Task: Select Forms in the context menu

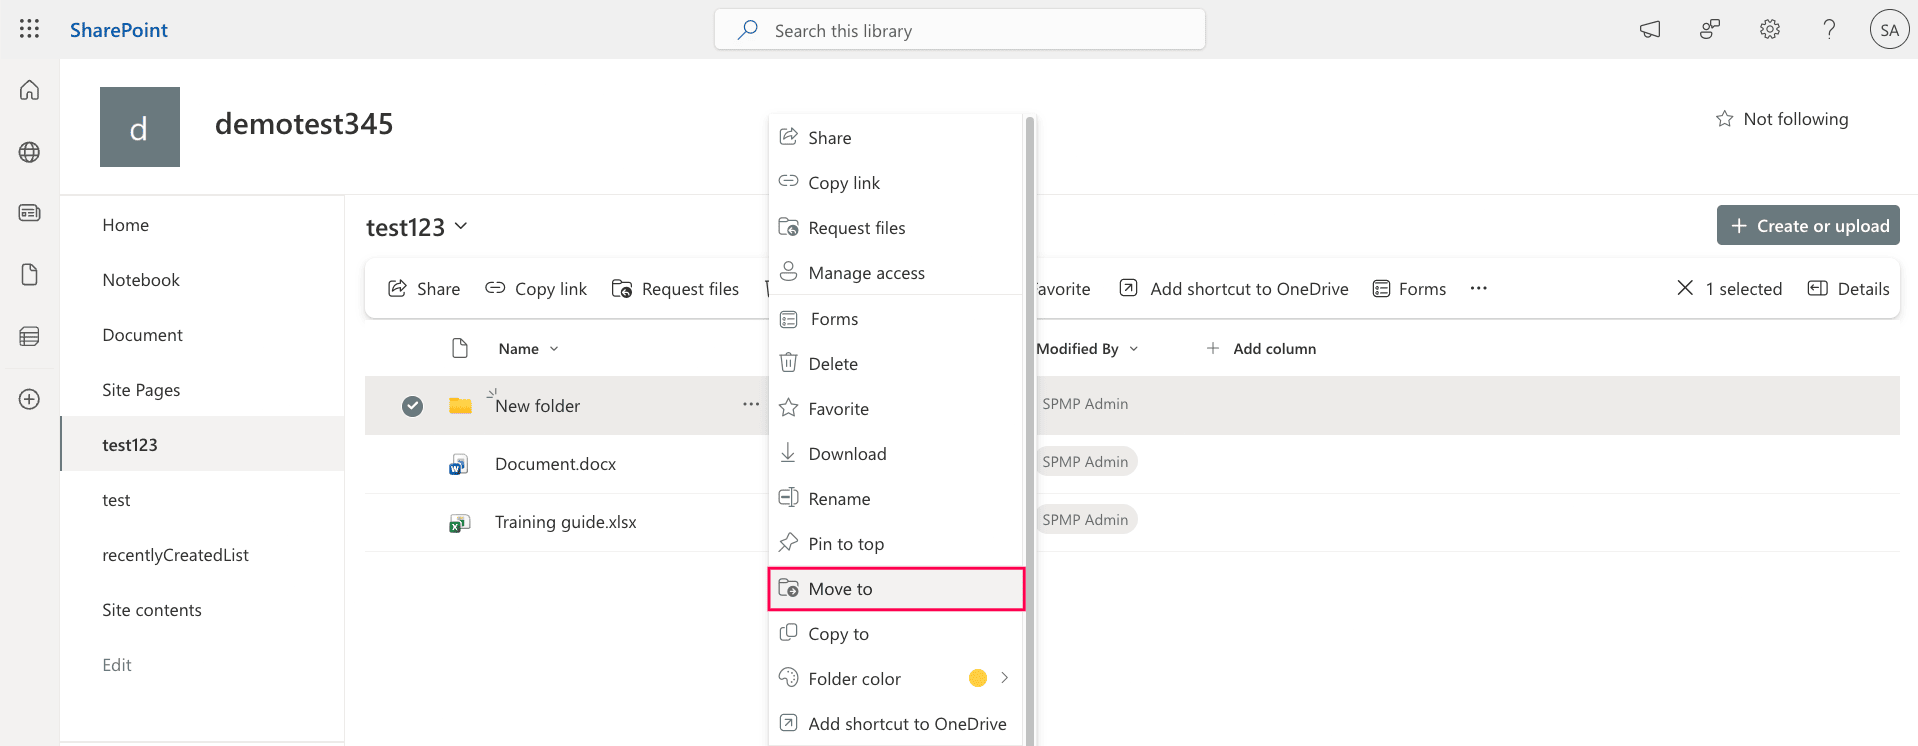Action: pos(896,319)
